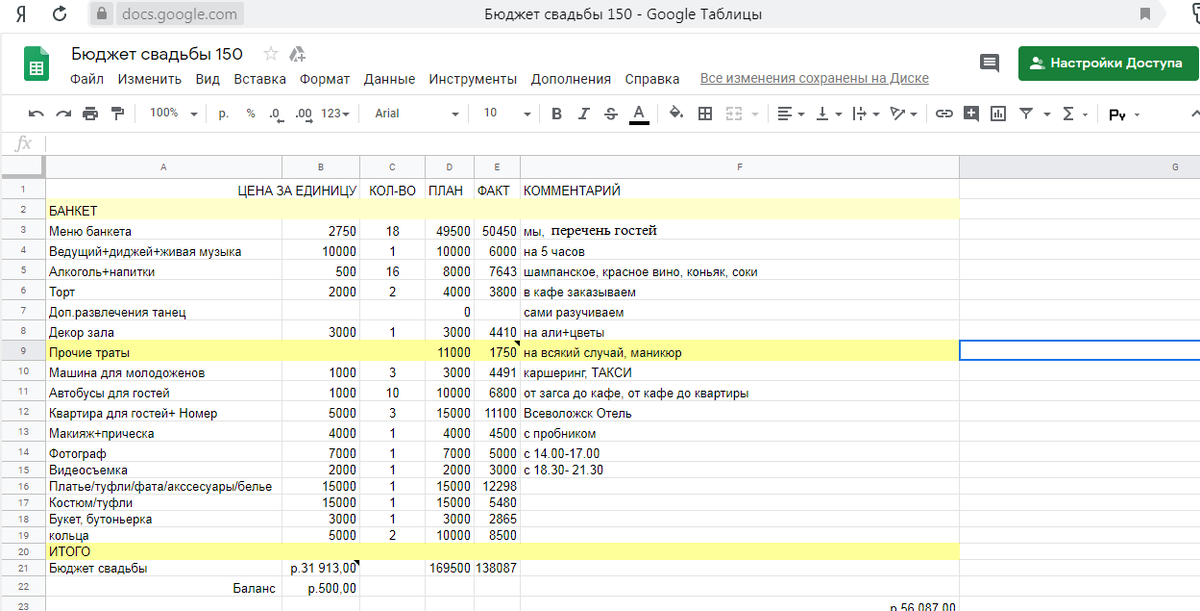Increase decimal places
This screenshot has height=611, width=1200.
[x=304, y=114]
